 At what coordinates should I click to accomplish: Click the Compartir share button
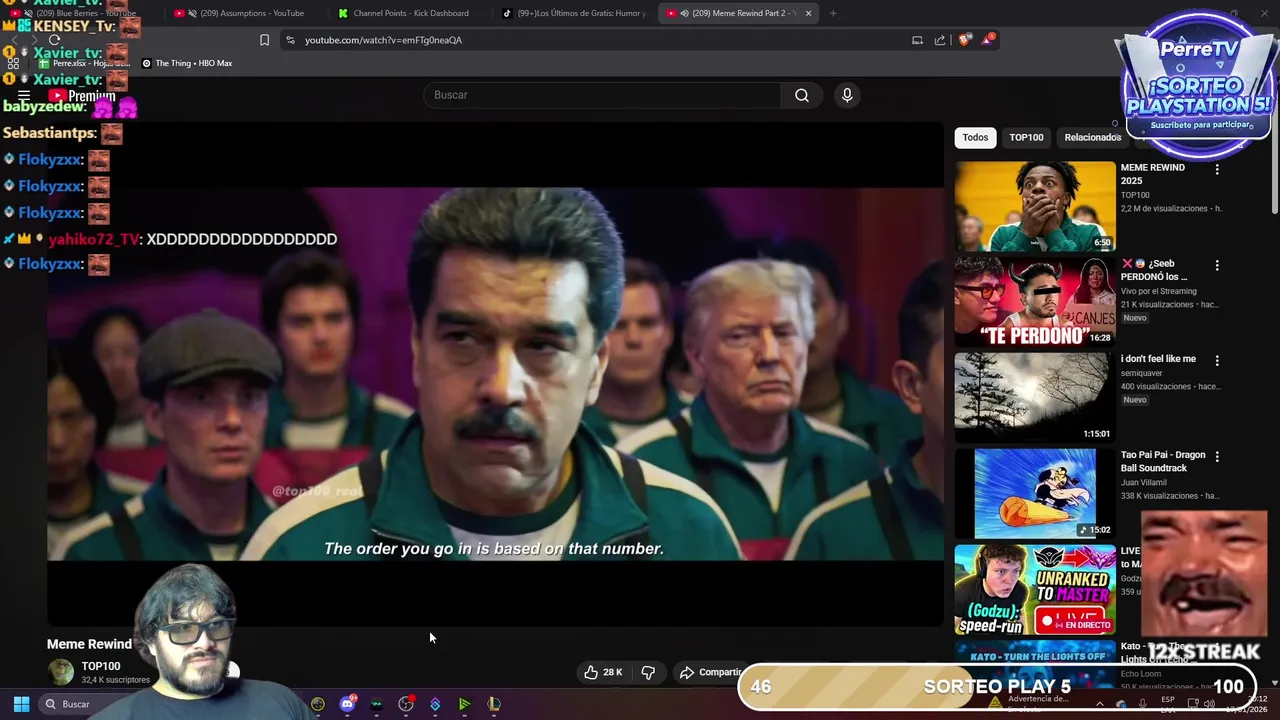click(712, 672)
